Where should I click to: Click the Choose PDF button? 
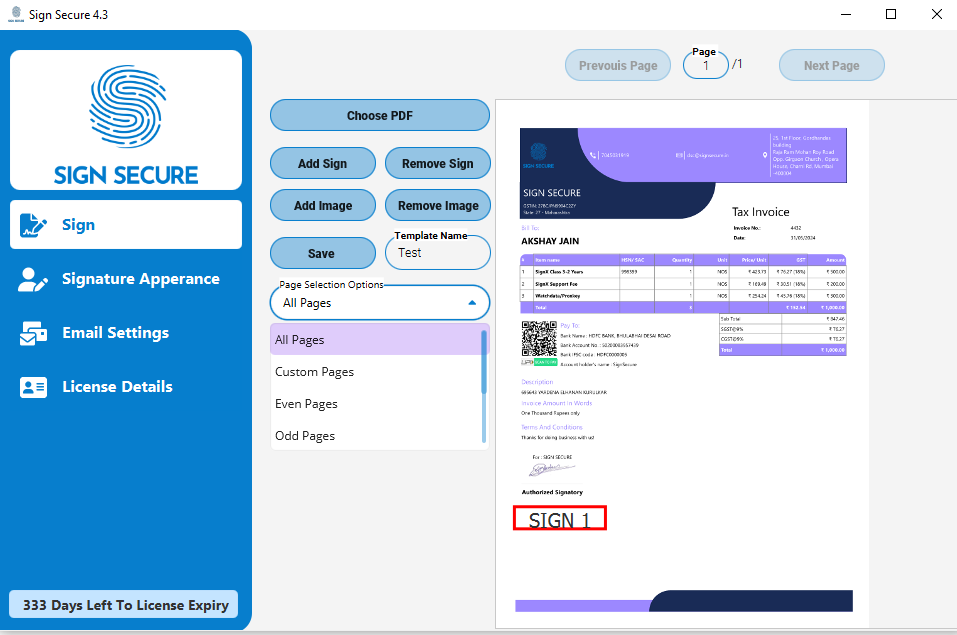coord(380,115)
